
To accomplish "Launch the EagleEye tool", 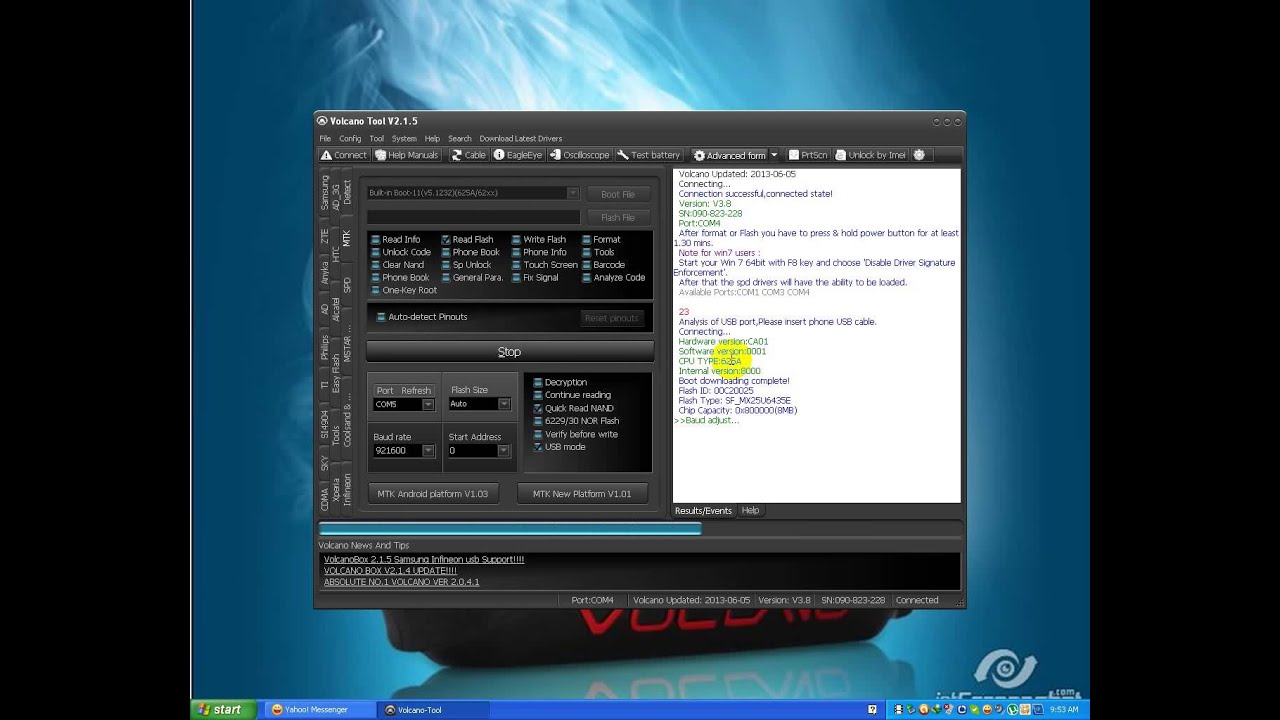I will 518,155.
